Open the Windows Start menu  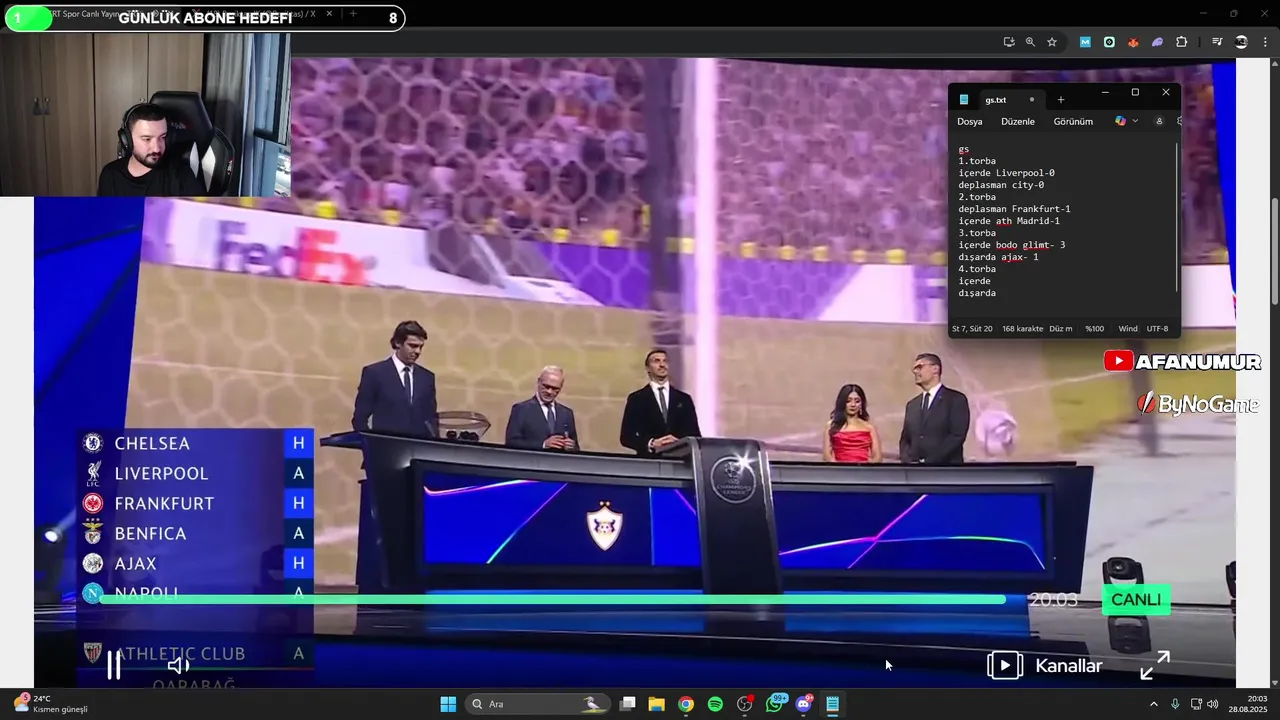click(448, 704)
